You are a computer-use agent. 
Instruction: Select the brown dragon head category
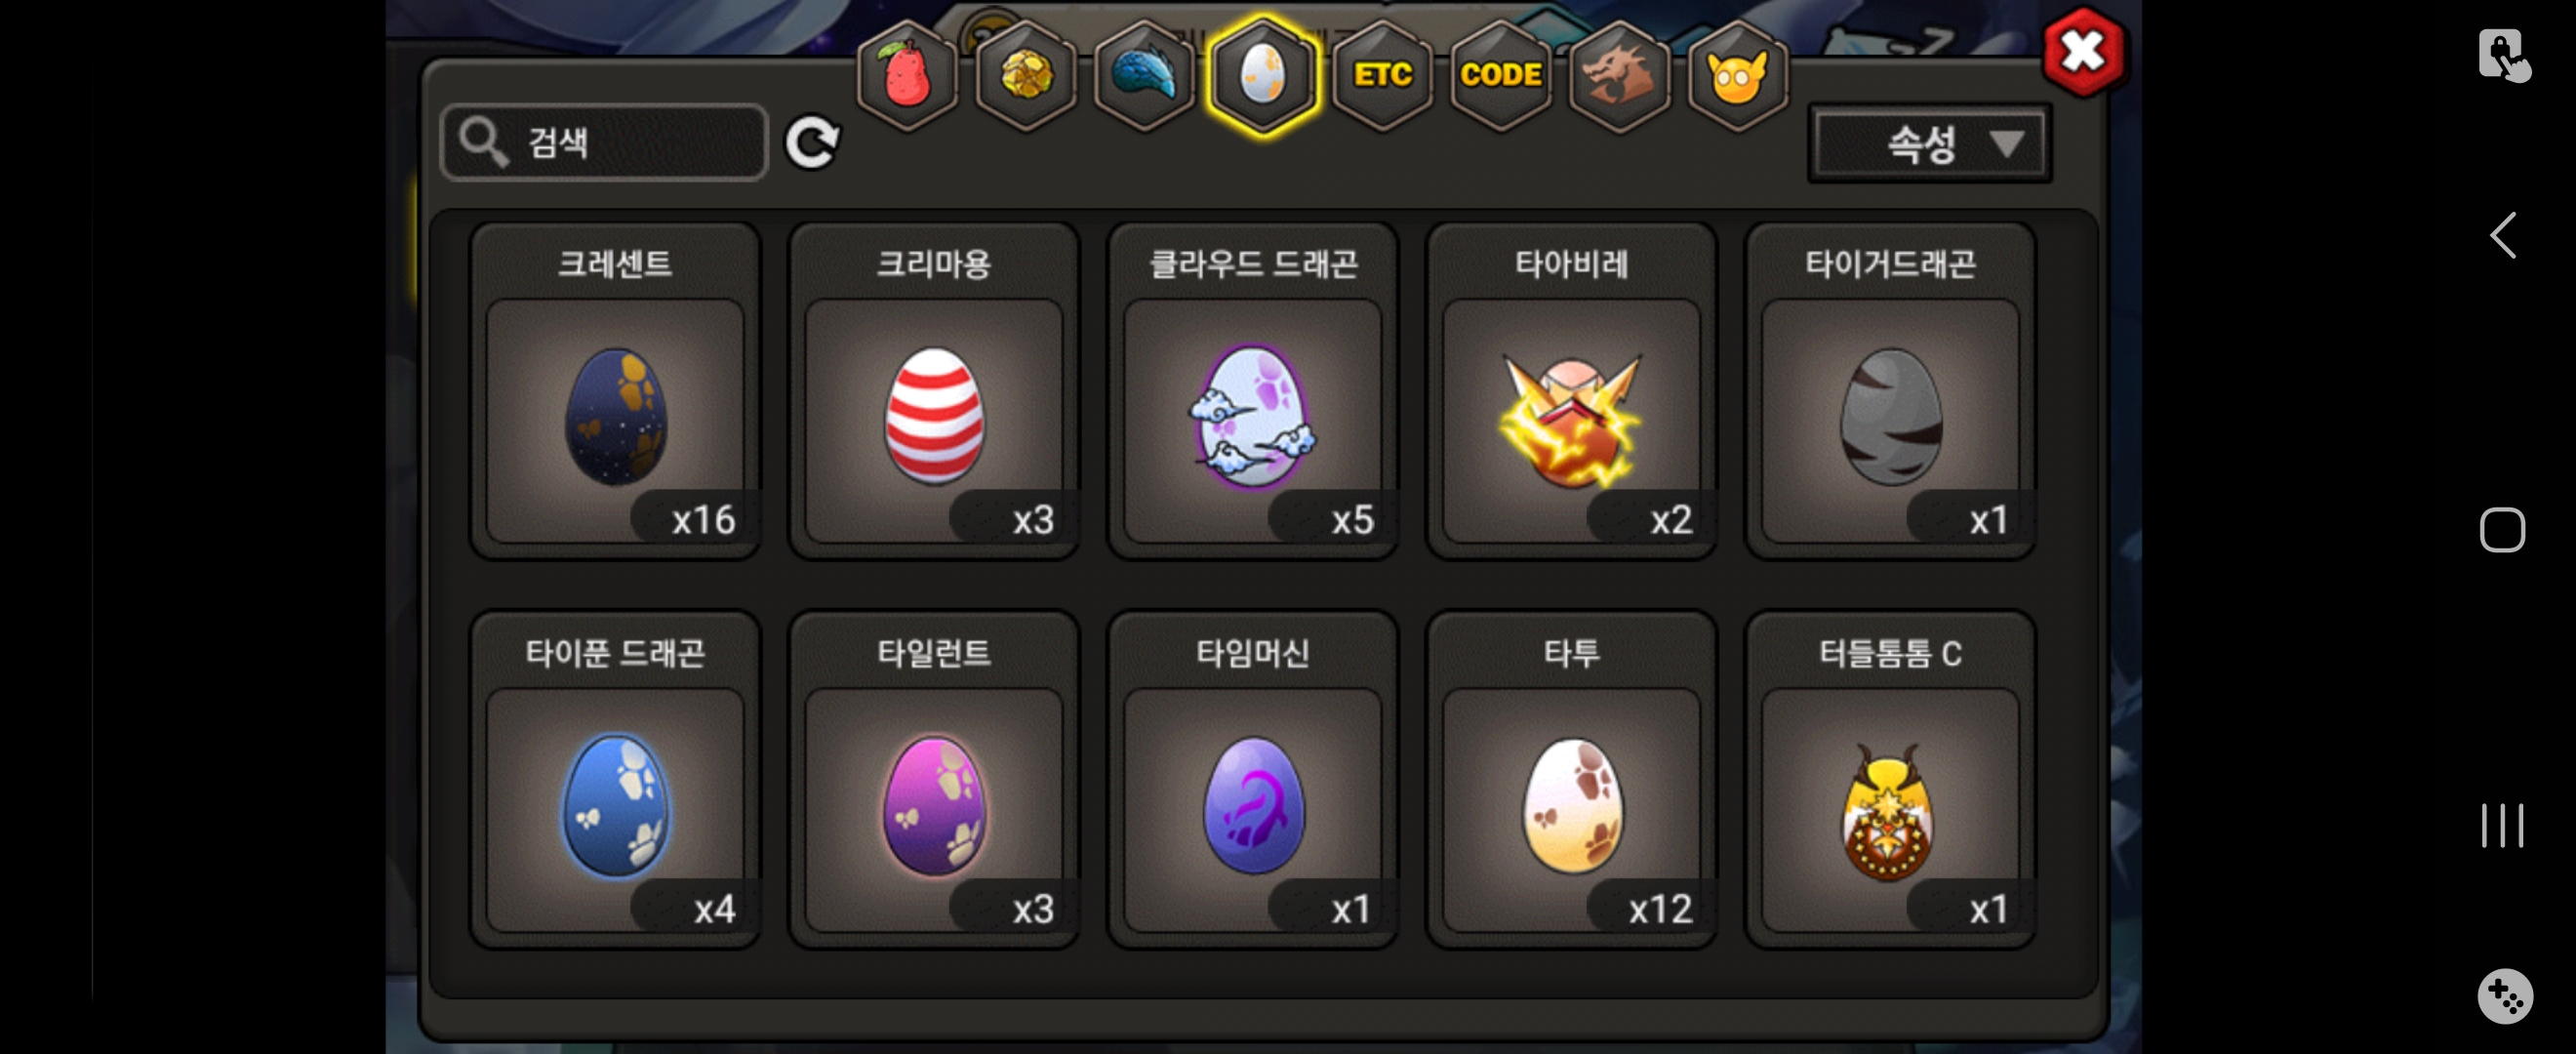pos(1619,76)
